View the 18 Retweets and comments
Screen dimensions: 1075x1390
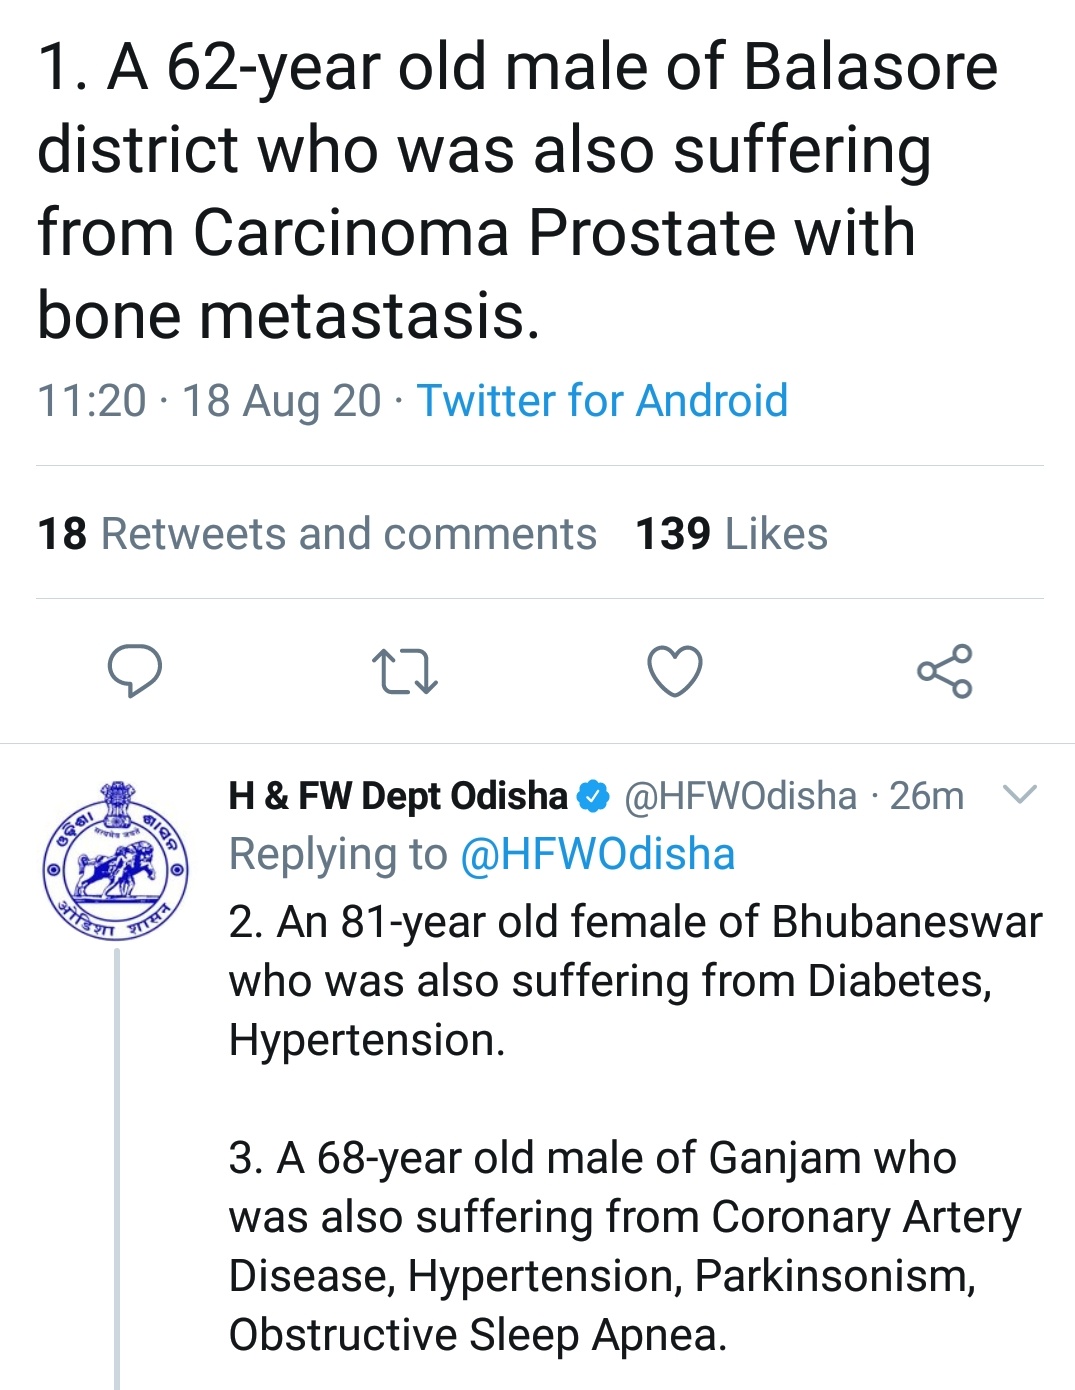coord(317,534)
